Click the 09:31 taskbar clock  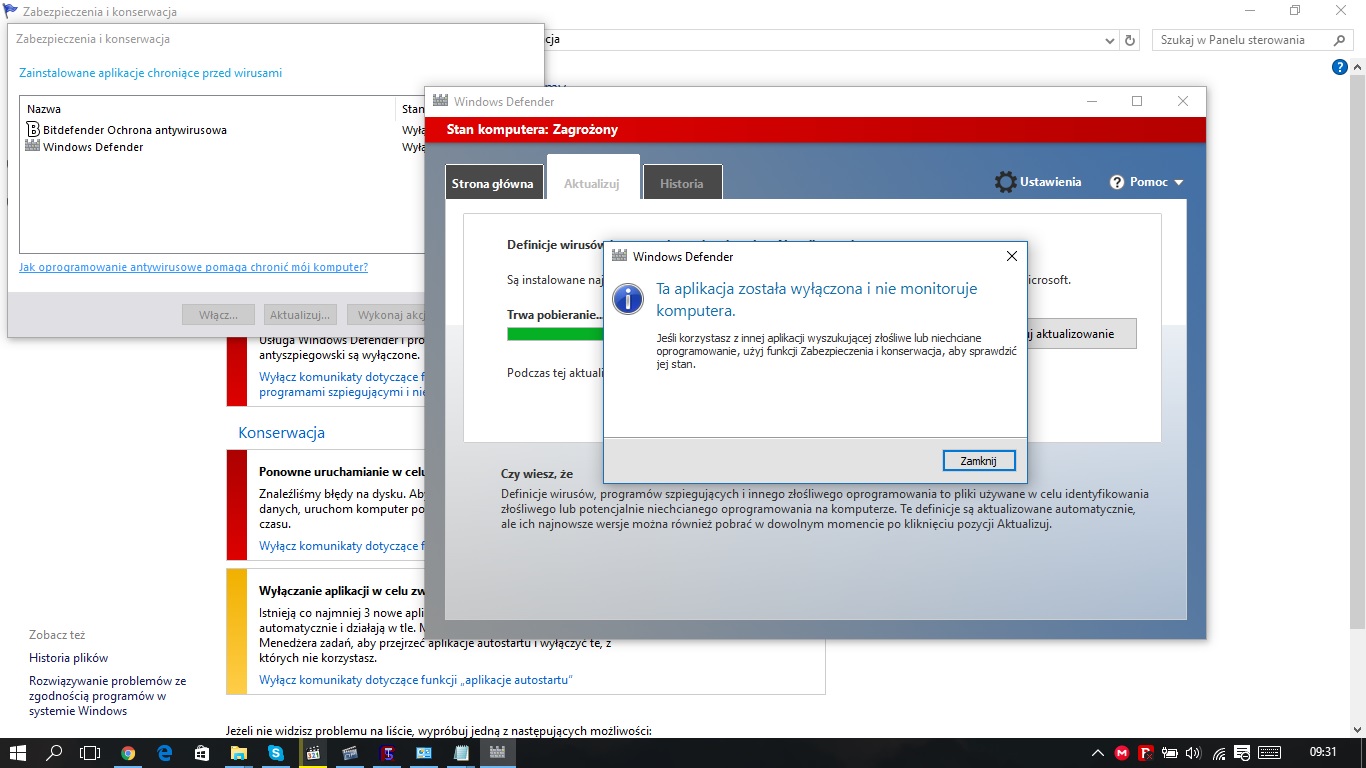click(x=1322, y=753)
